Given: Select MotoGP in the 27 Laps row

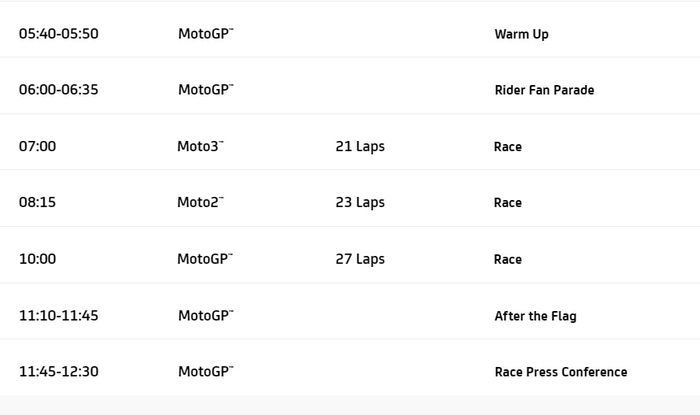Looking at the screenshot, I should pyautogui.click(x=205, y=259).
